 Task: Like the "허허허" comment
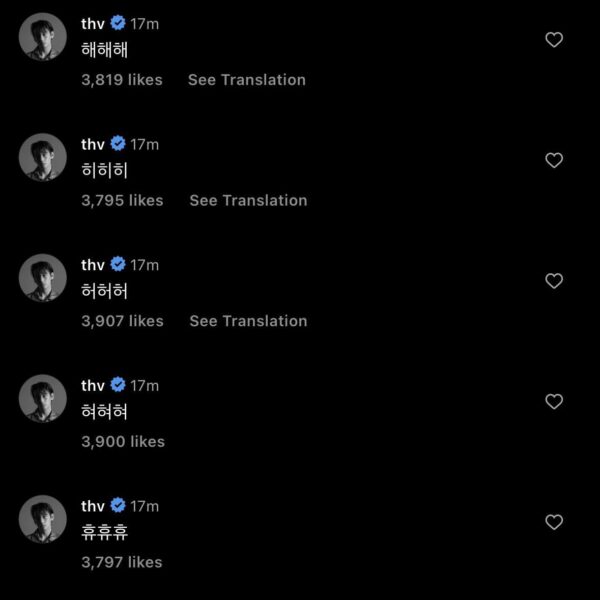(554, 281)
